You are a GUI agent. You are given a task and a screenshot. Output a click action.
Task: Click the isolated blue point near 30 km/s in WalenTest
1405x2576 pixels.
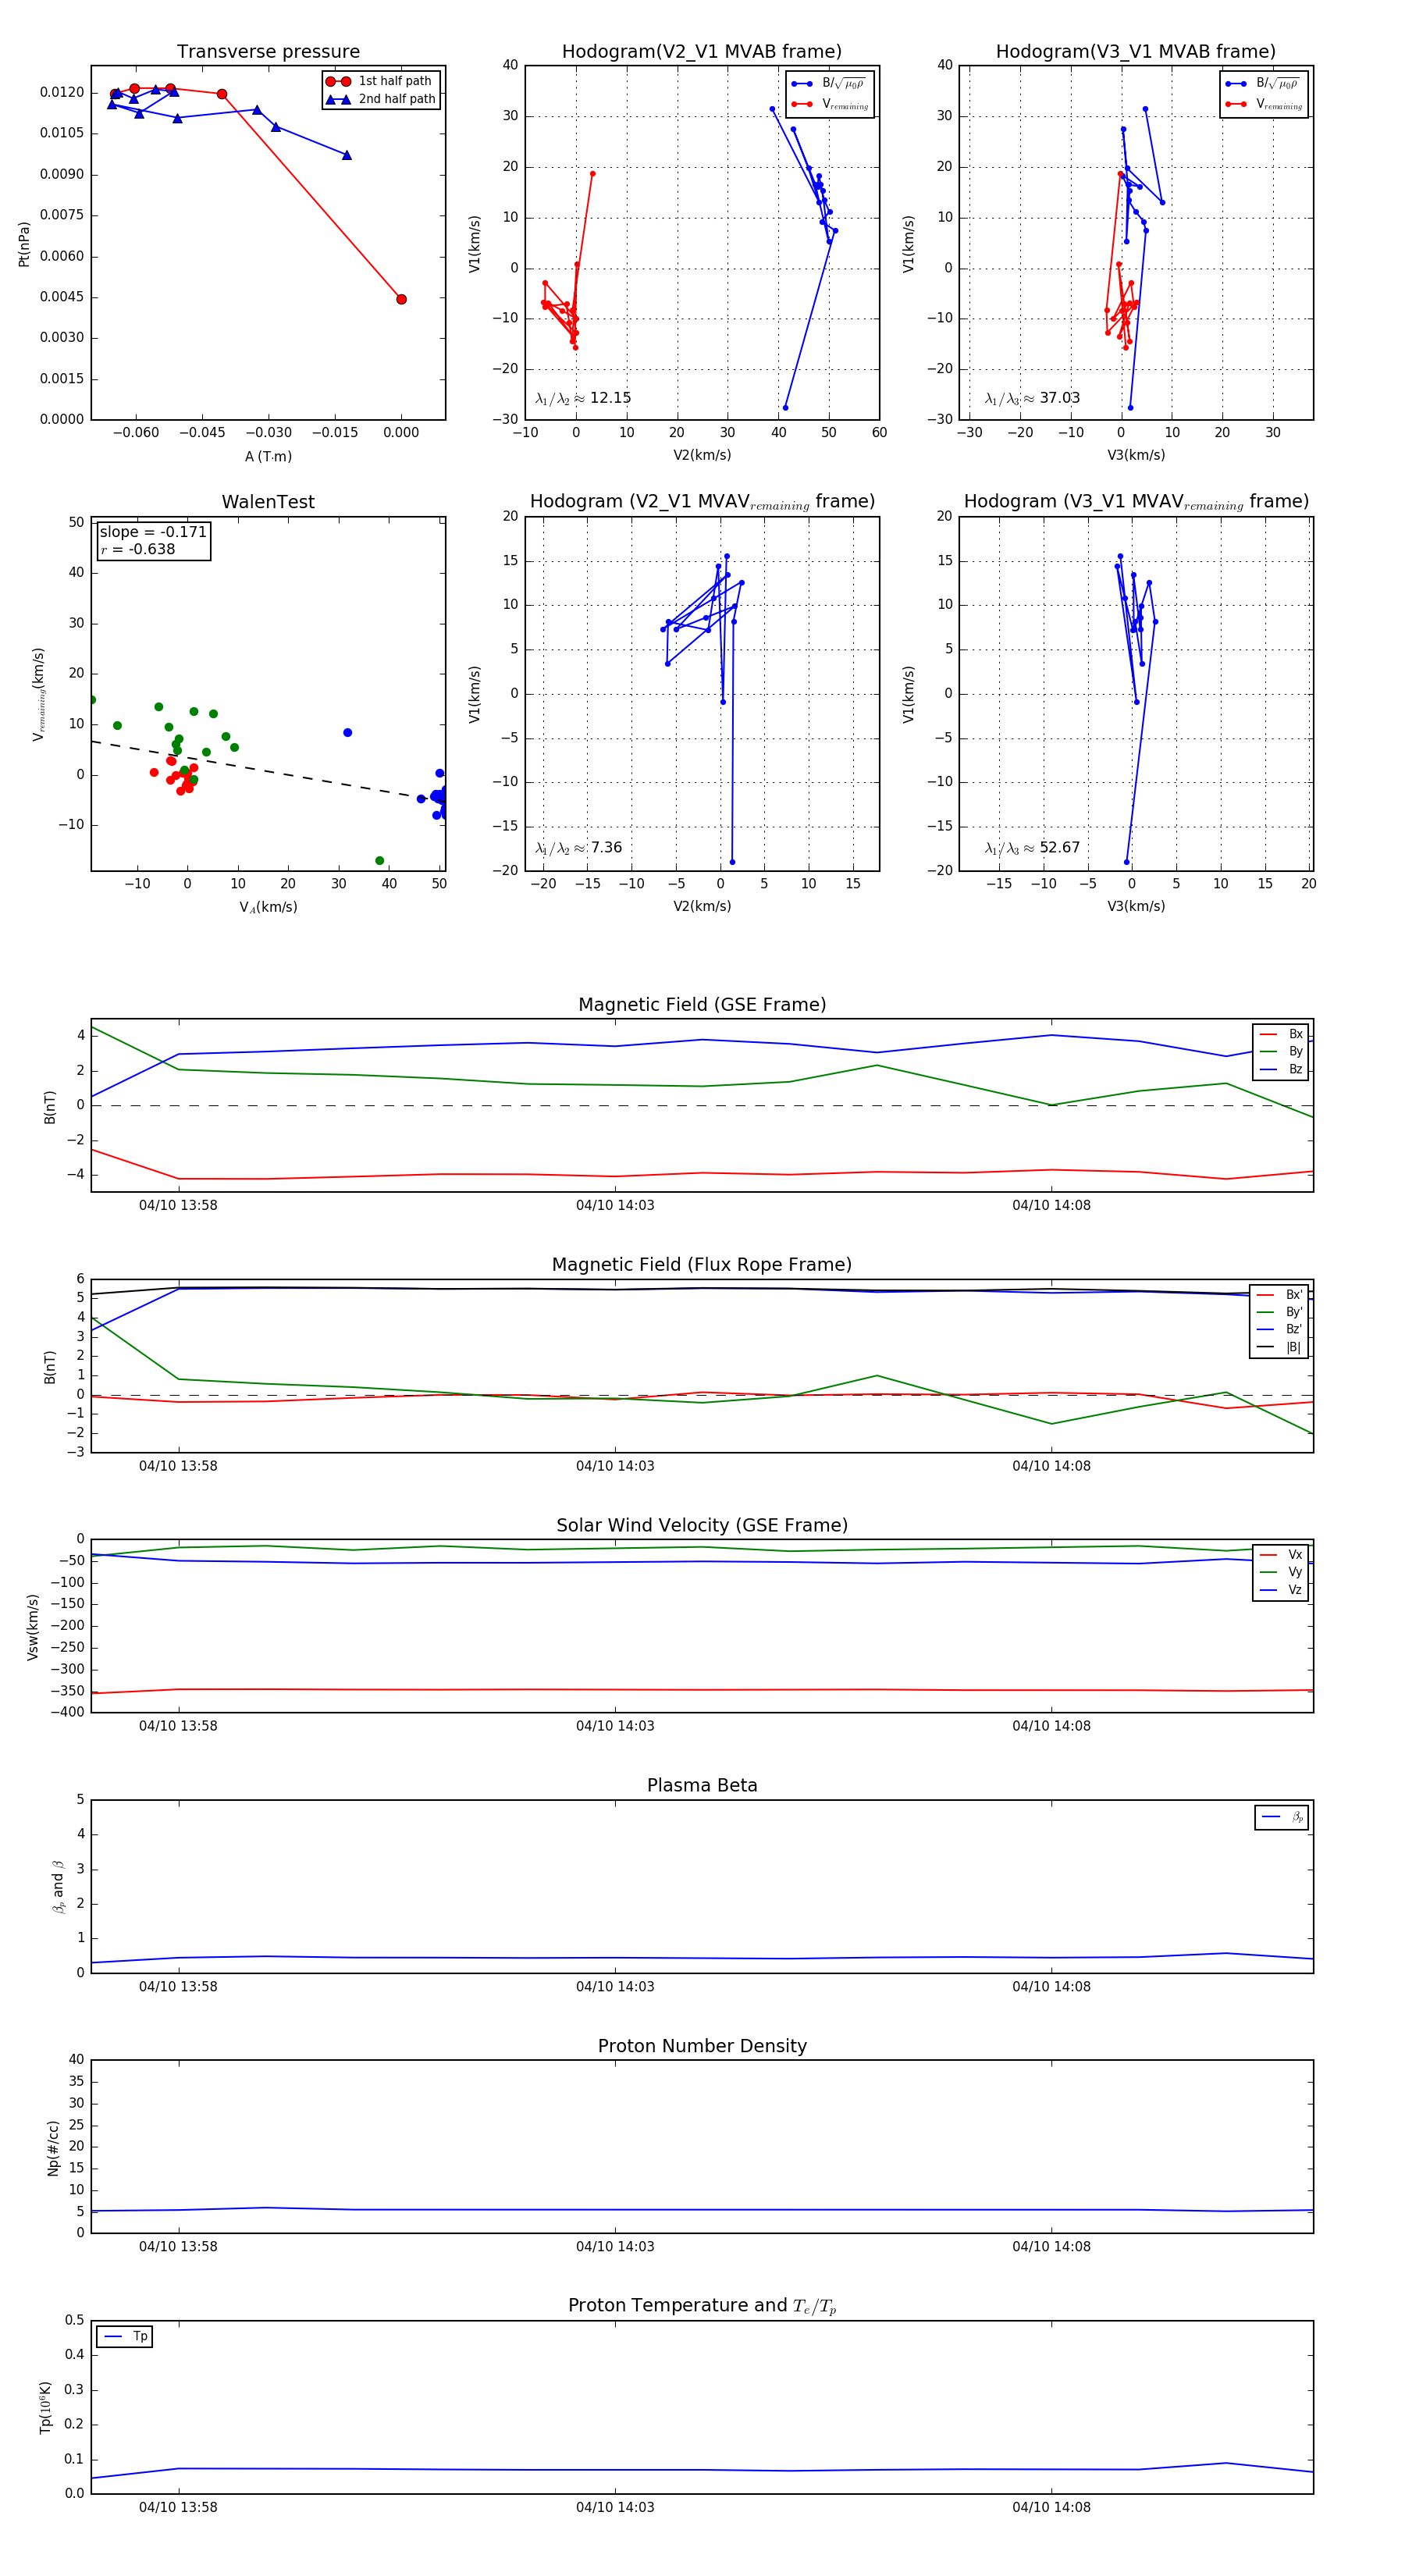(x=347, y=733)
